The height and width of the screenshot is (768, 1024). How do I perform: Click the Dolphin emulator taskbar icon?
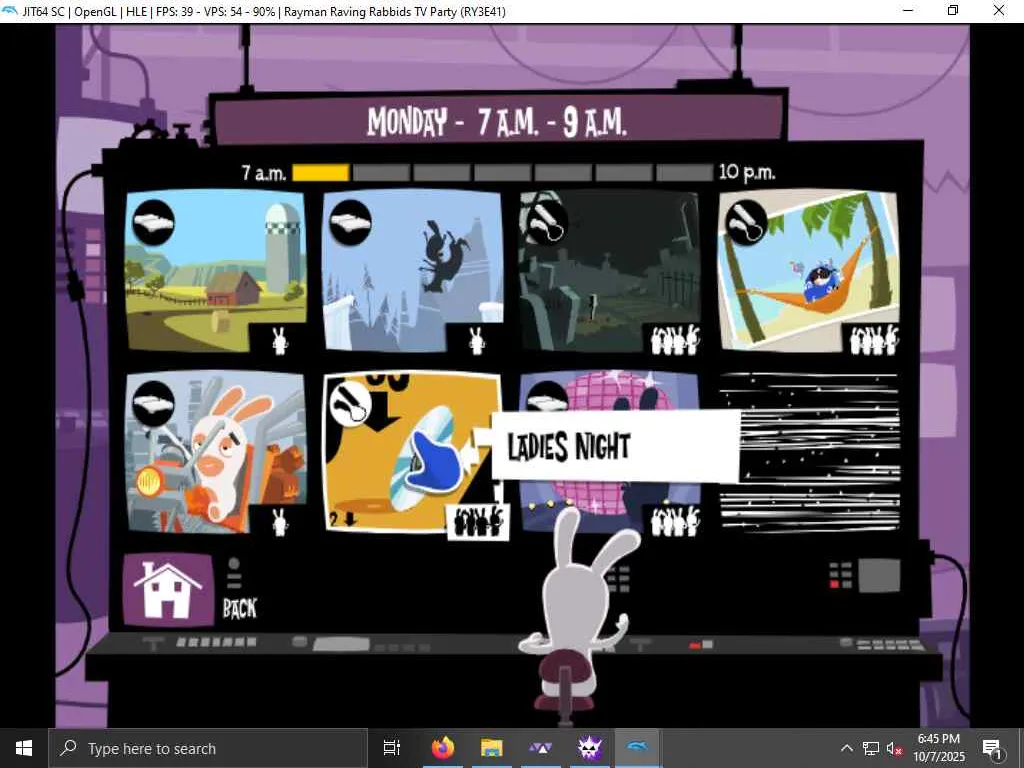(637, 748)
